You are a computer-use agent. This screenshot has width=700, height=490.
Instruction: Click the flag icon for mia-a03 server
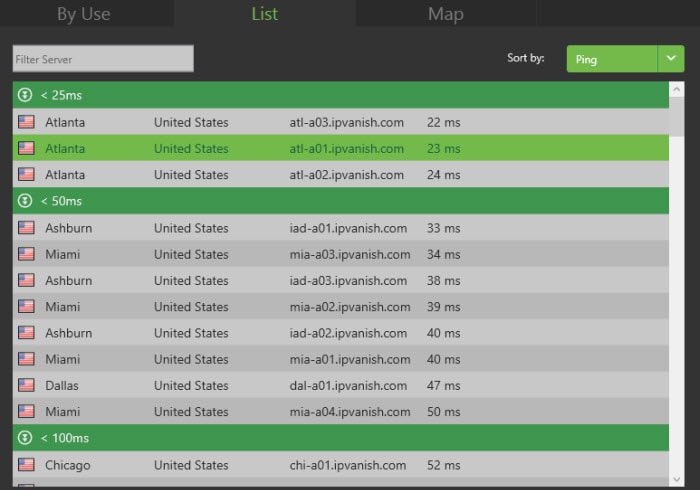tap(27, 254)
